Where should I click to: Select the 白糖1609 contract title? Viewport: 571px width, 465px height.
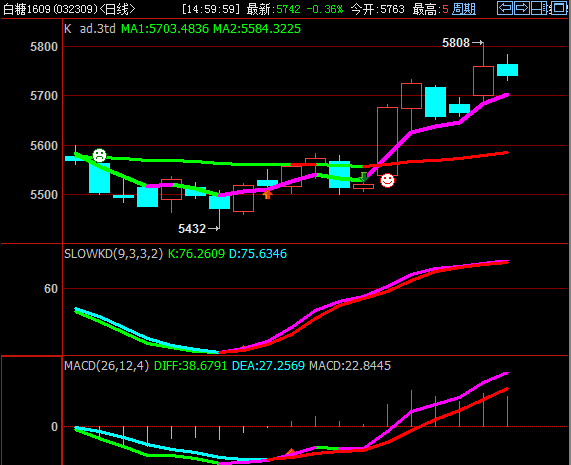[50, 9]
